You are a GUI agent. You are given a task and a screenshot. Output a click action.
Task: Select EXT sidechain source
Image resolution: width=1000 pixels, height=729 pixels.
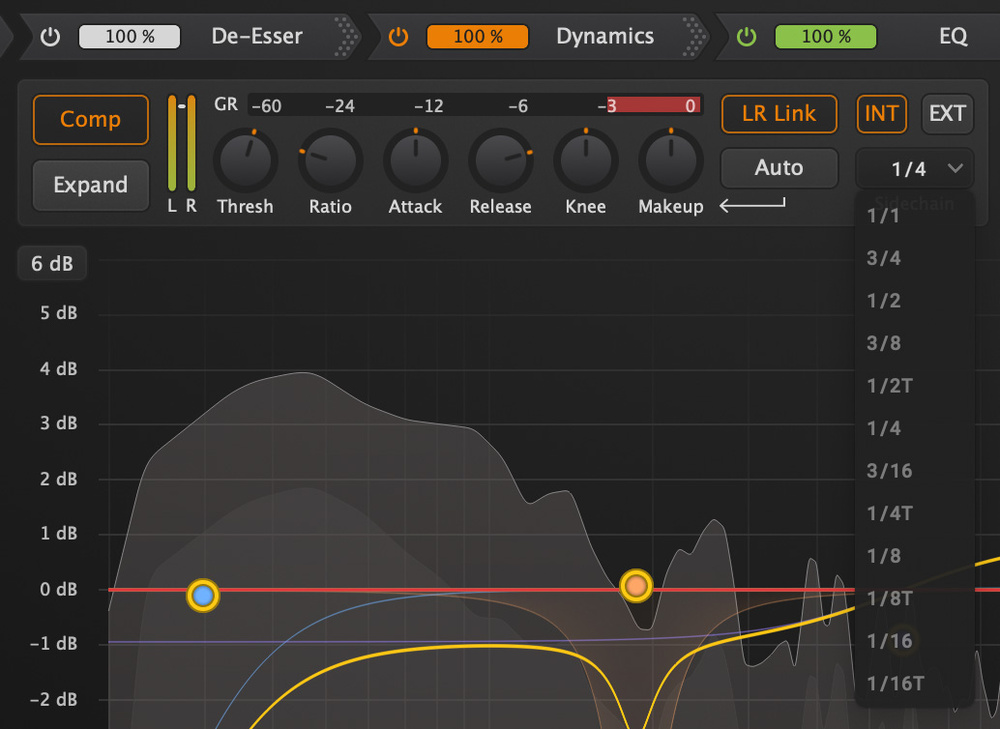click(x=947, y=114)
